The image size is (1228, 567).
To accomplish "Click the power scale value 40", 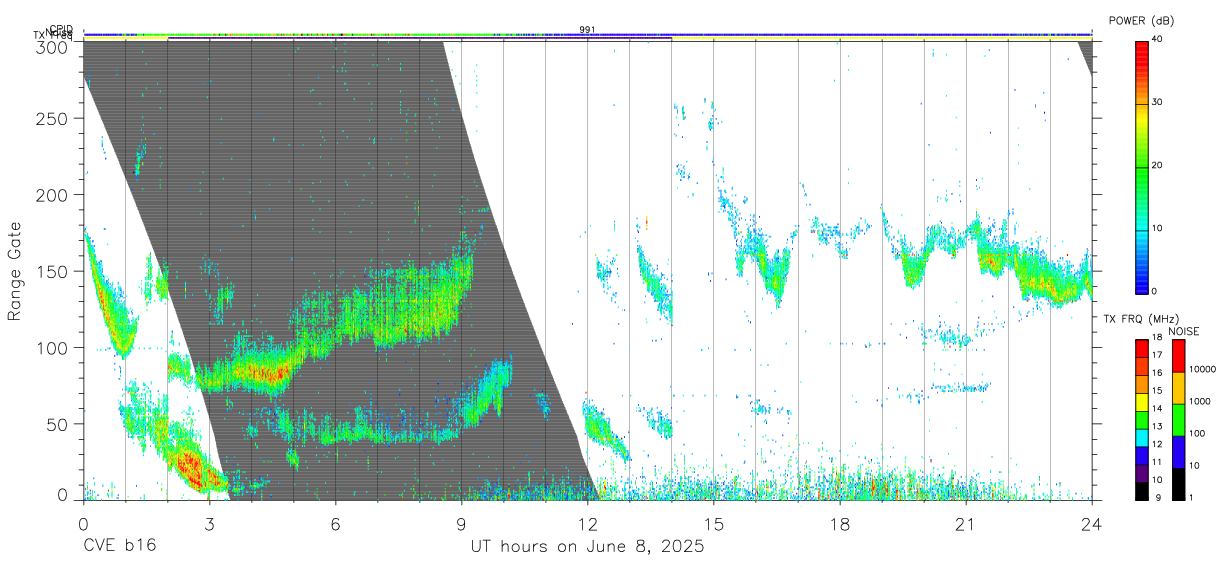I will click(x=1158, y=40).
